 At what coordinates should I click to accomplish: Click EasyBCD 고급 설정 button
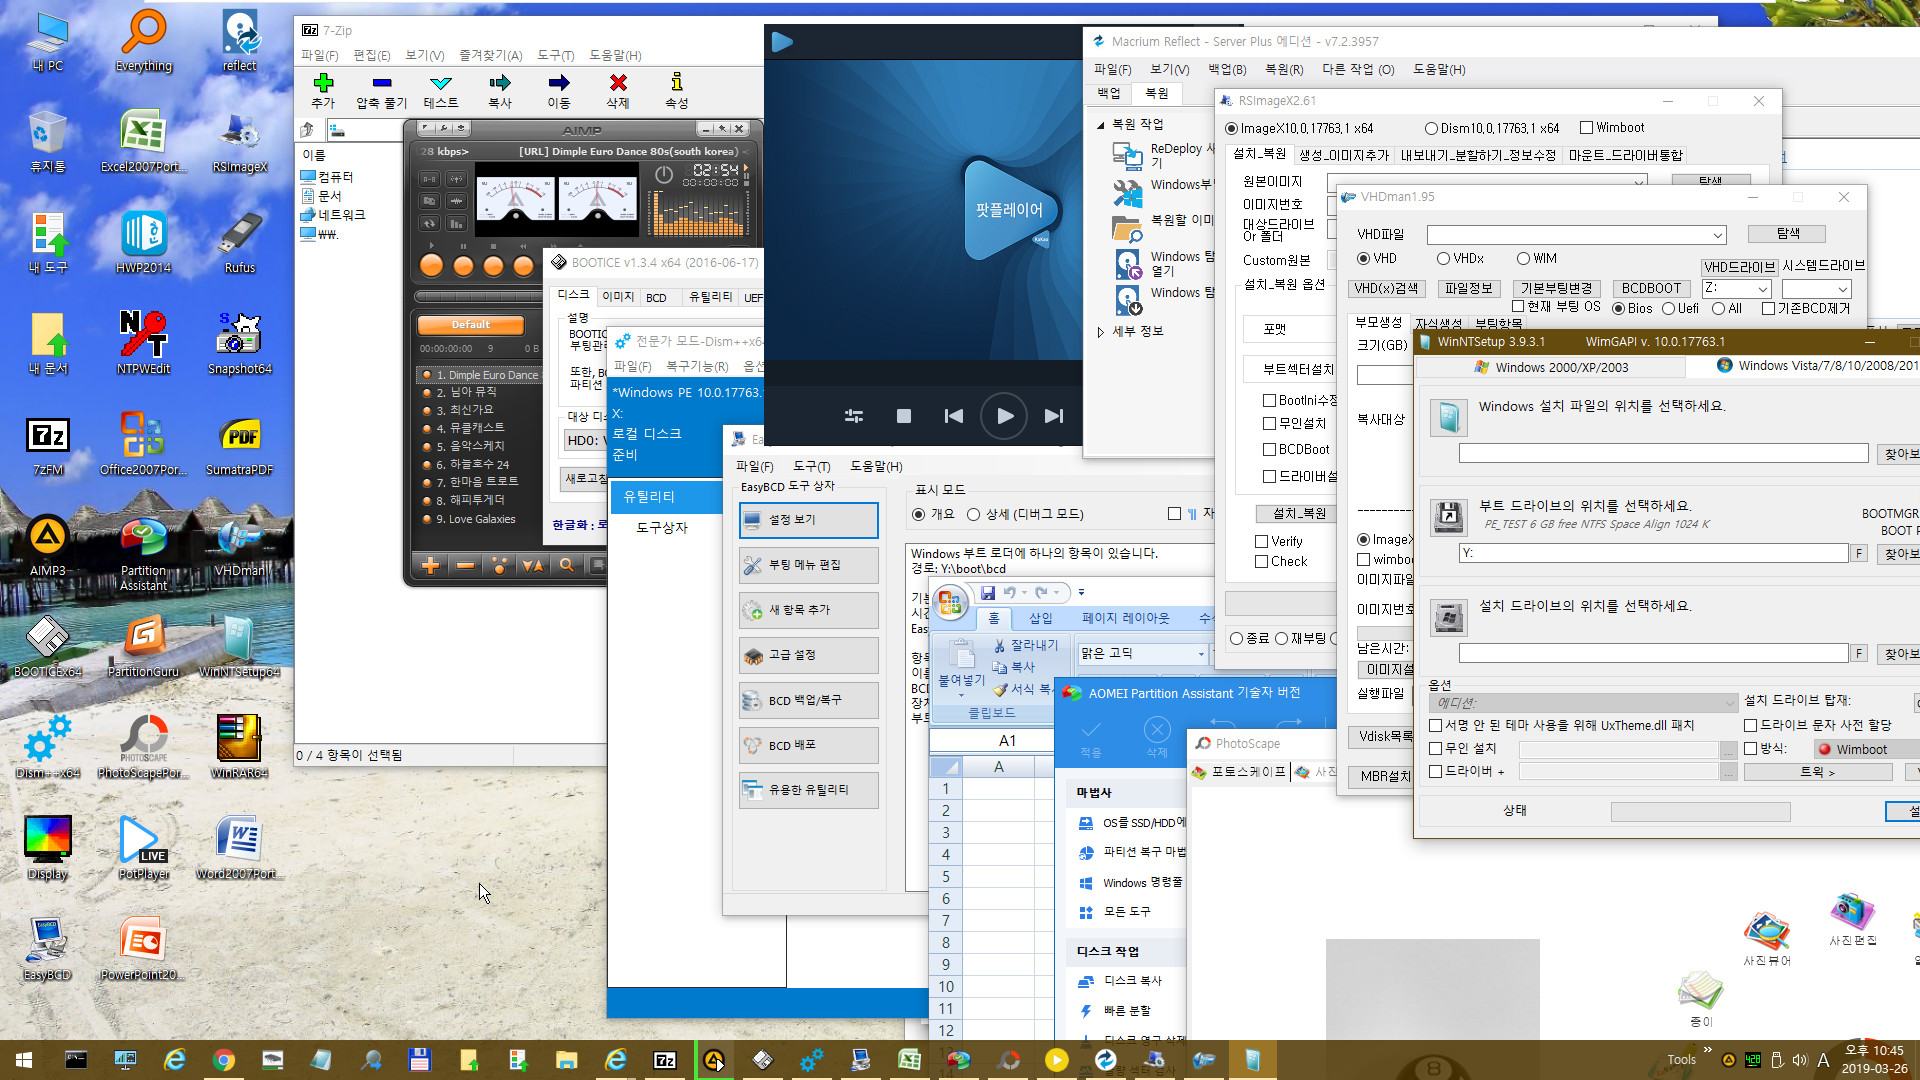click(808, 655)
